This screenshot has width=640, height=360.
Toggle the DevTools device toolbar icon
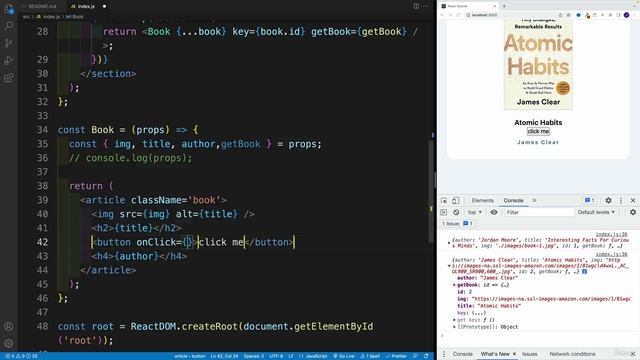click(456, 200)
